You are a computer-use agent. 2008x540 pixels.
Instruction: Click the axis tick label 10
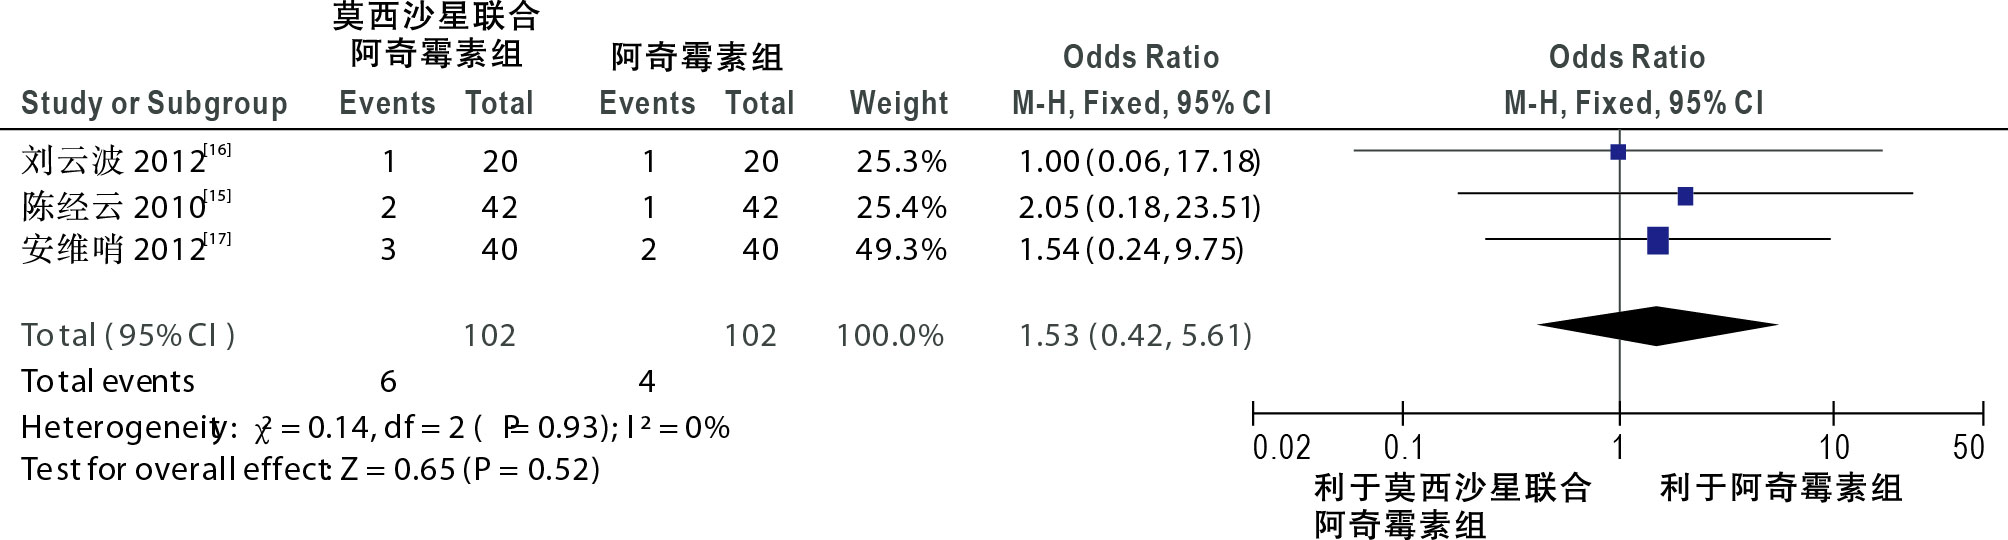click(1834, 447)
